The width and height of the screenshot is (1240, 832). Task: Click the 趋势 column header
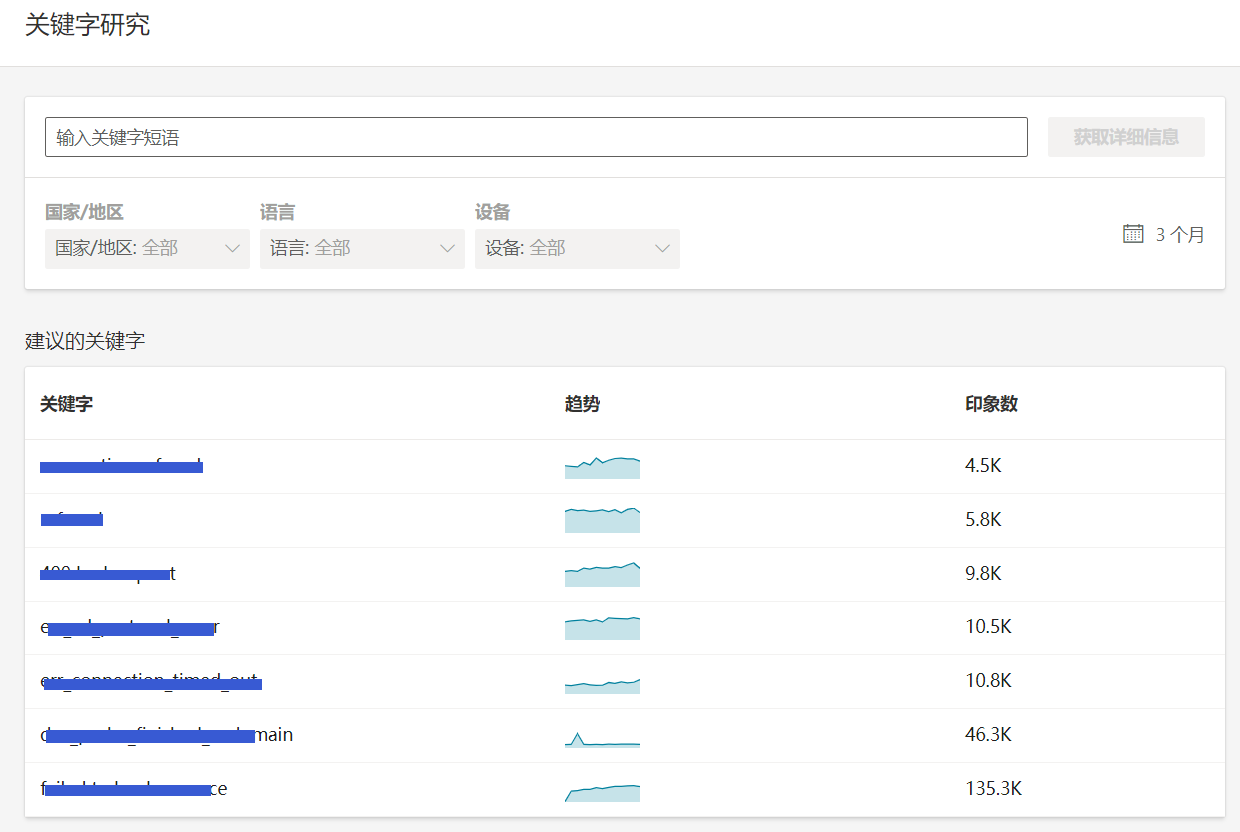tap(582, 404)
